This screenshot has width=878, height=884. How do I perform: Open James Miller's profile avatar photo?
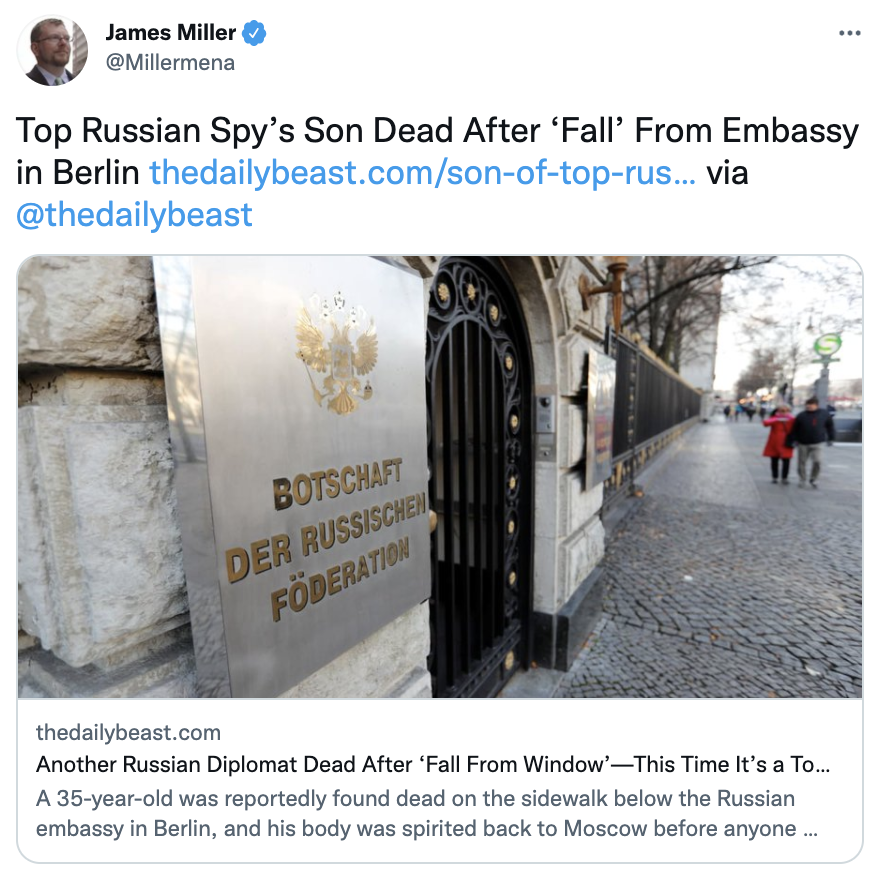(x=52, y=50)
